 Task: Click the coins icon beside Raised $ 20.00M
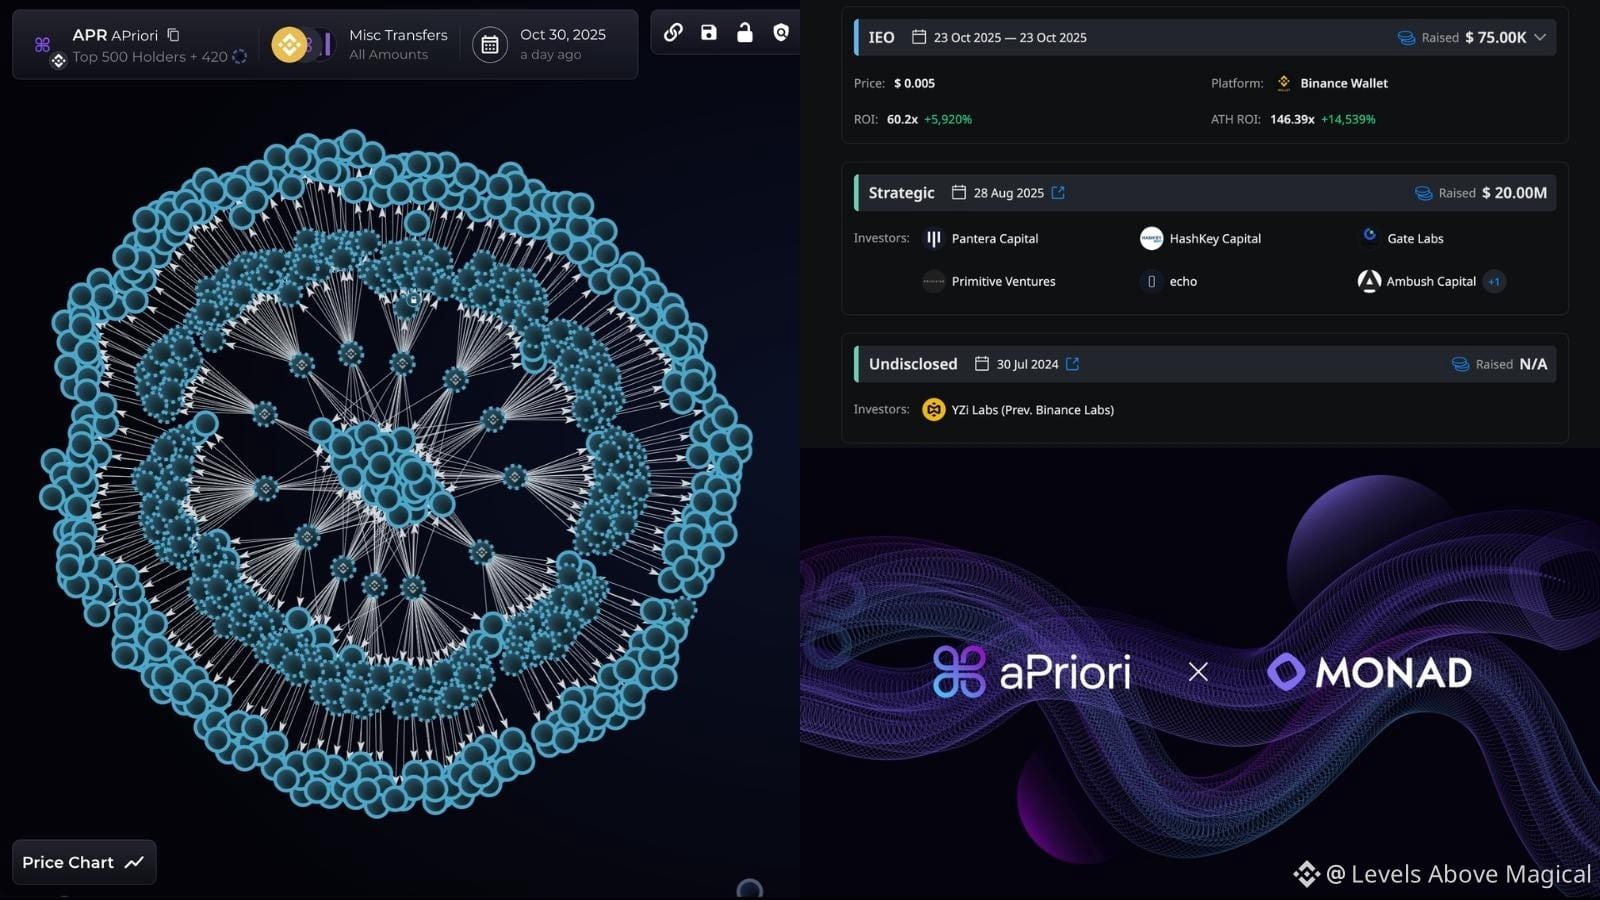pyautogui.click(x=1423, y=193)
